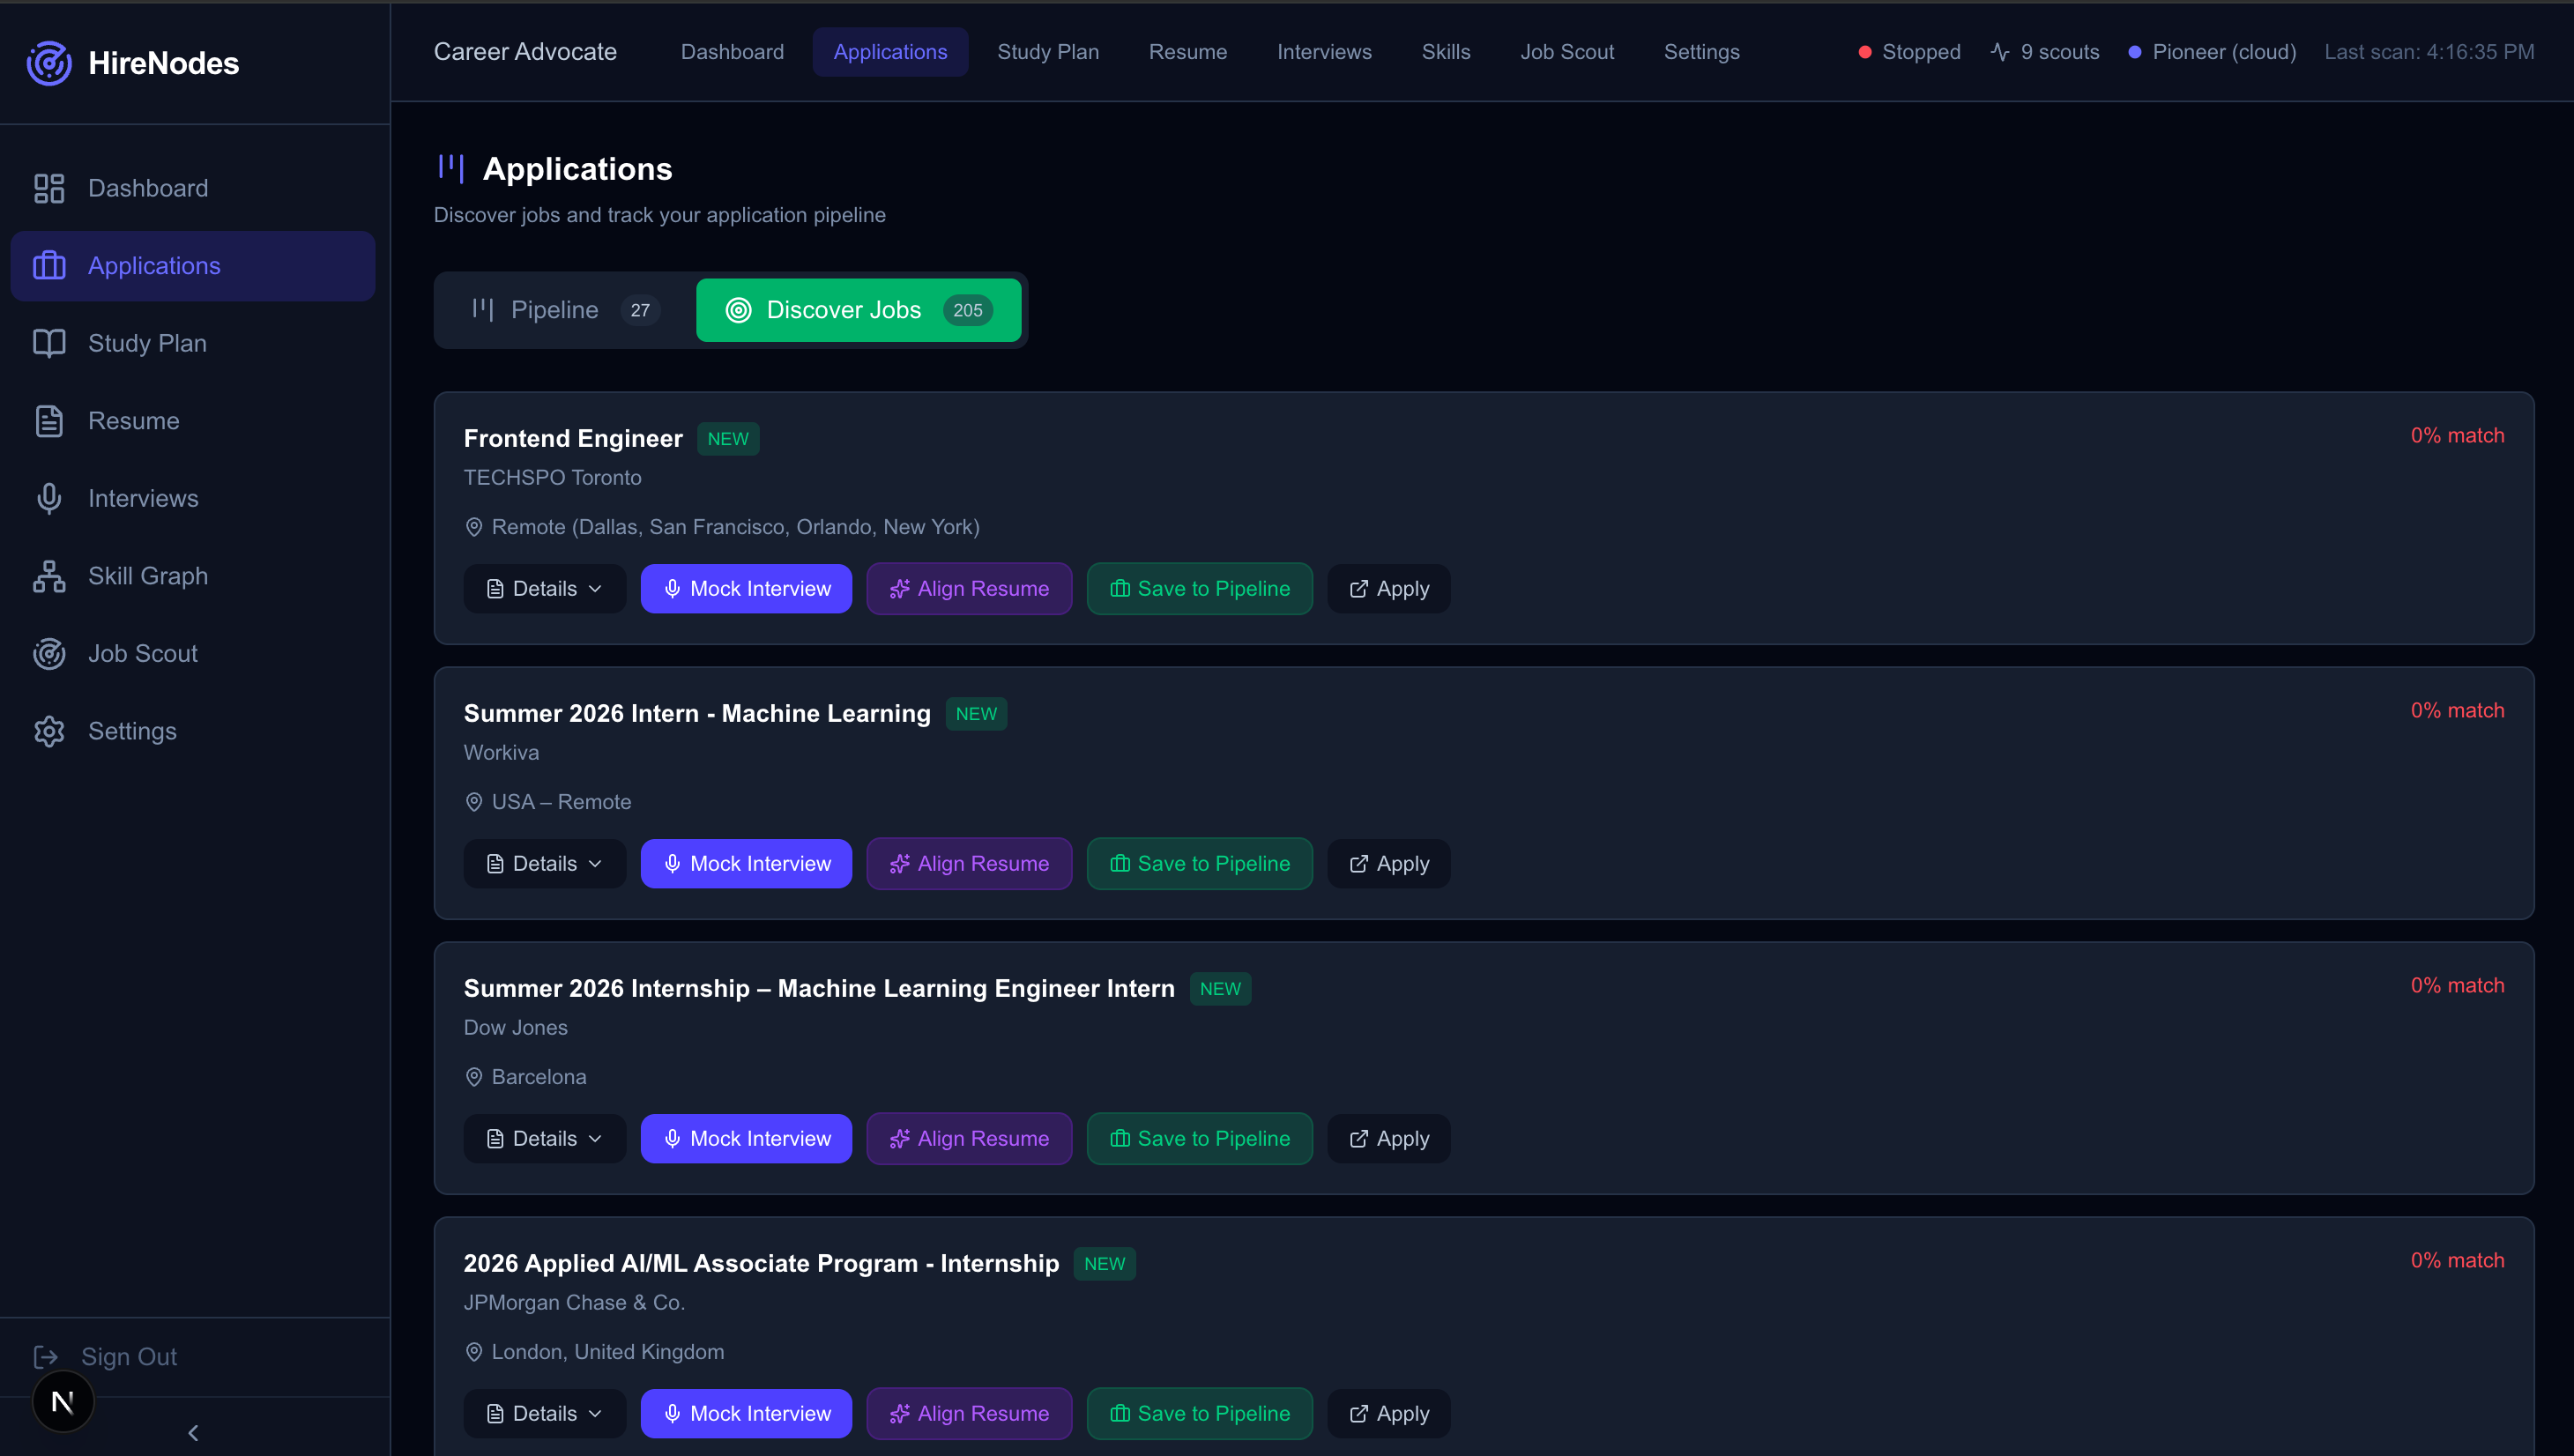Start Mock Interview for JPMorgan internship

(x=746, y=1414)
